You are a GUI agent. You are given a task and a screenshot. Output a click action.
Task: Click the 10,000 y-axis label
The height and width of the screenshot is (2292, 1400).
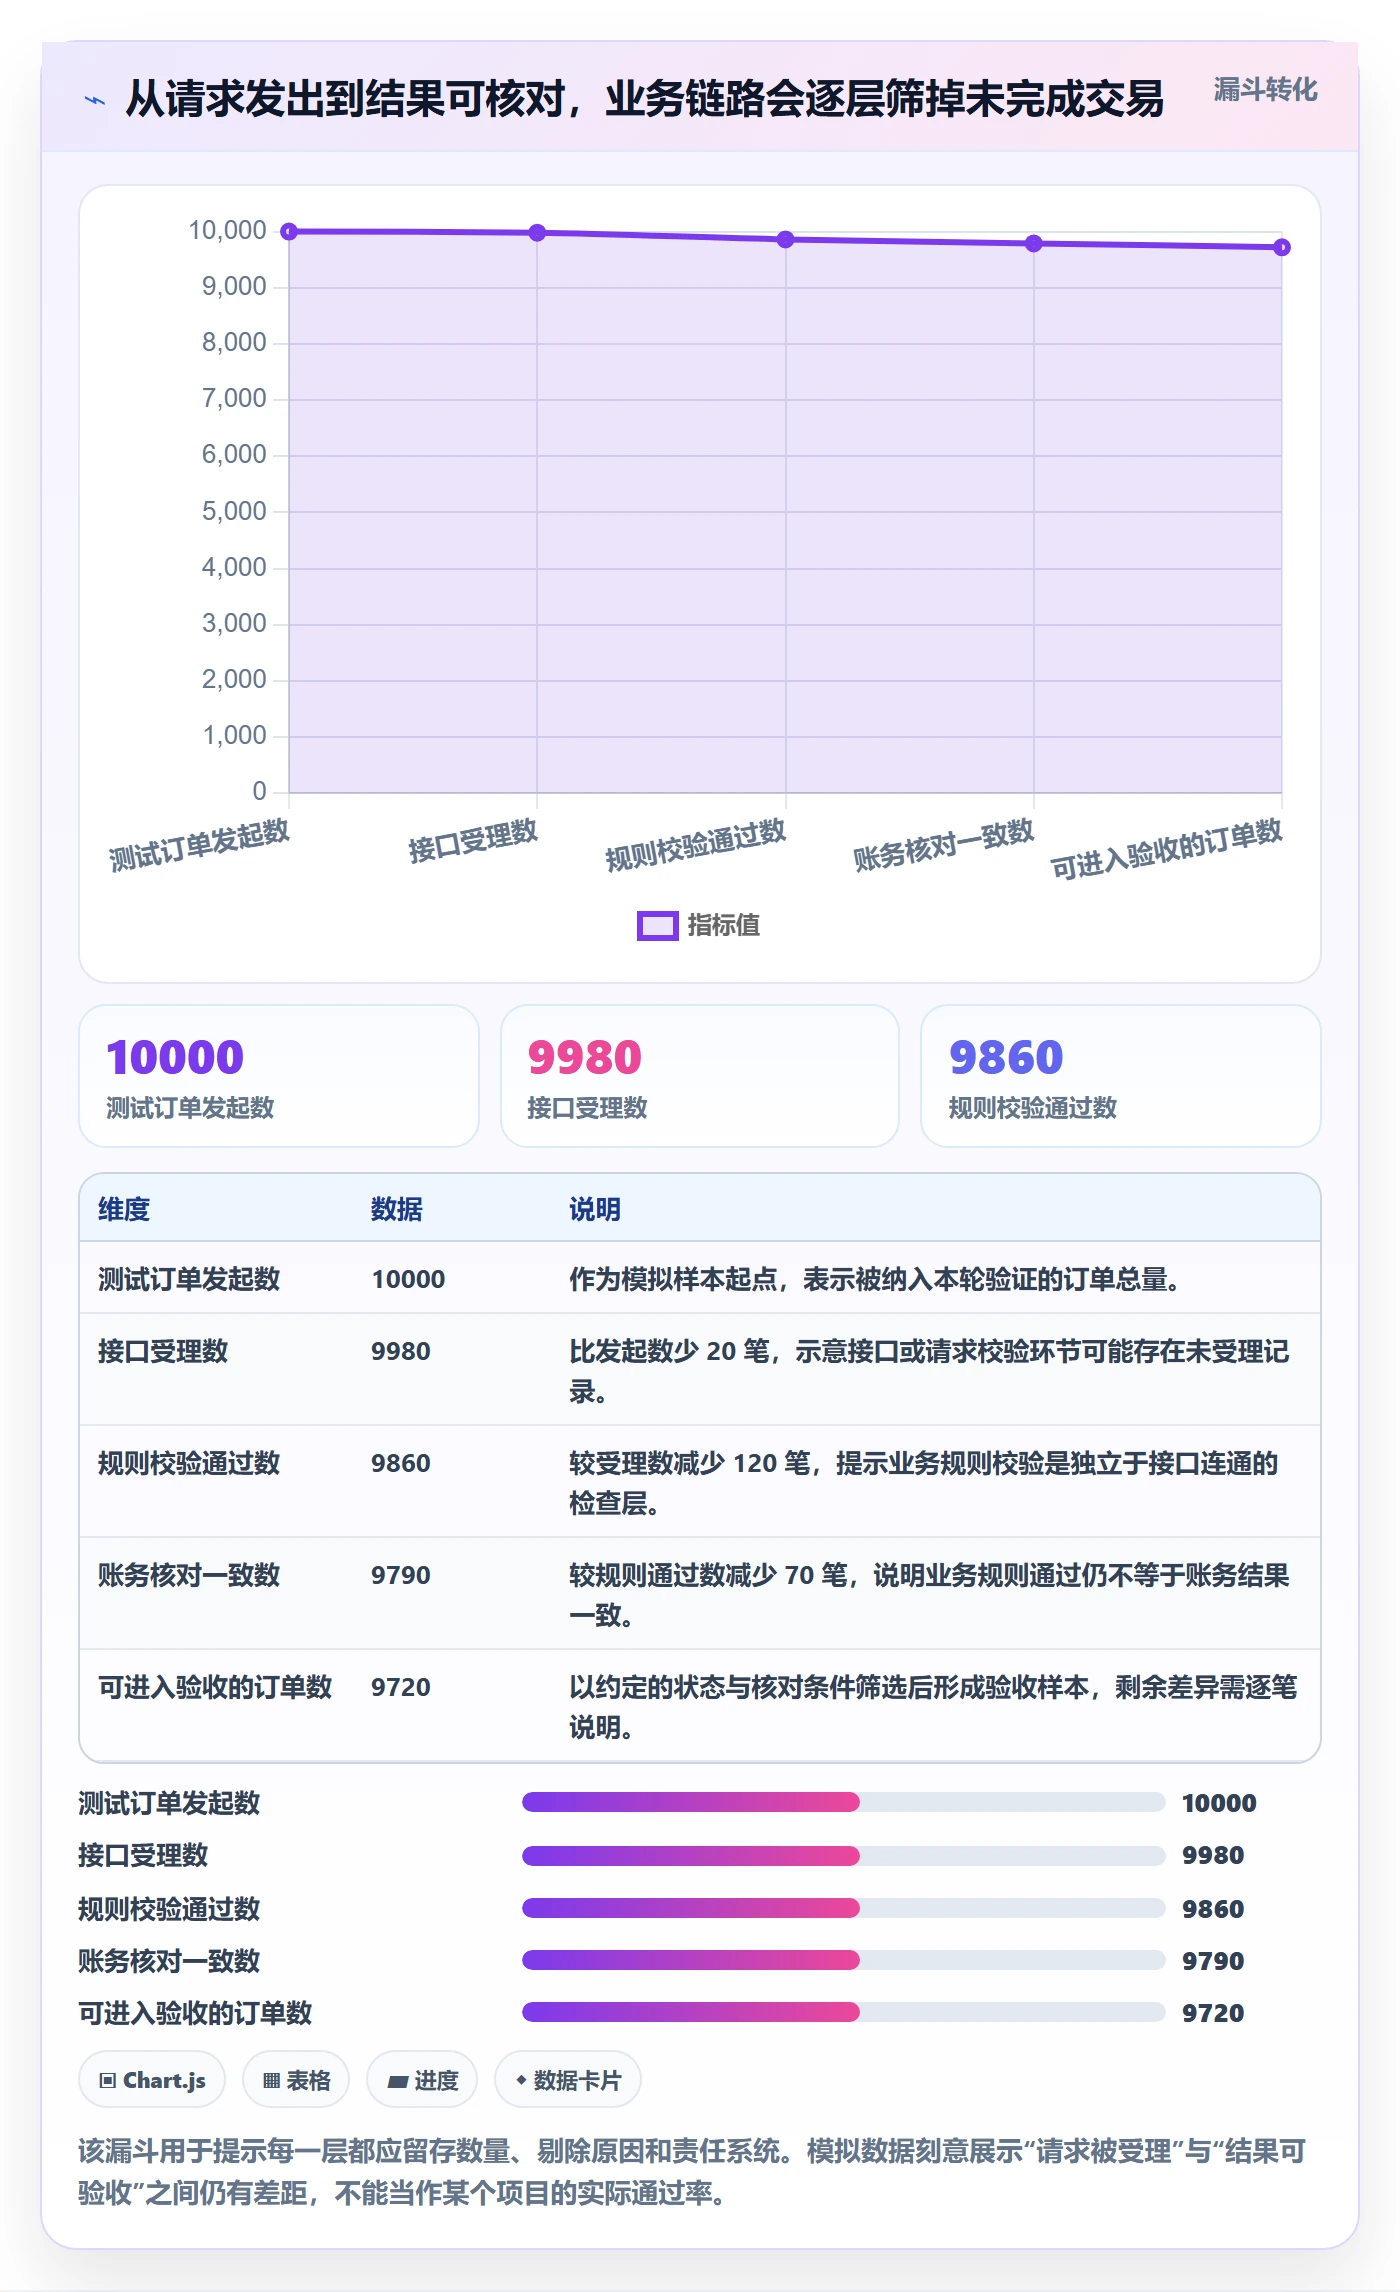227,231
